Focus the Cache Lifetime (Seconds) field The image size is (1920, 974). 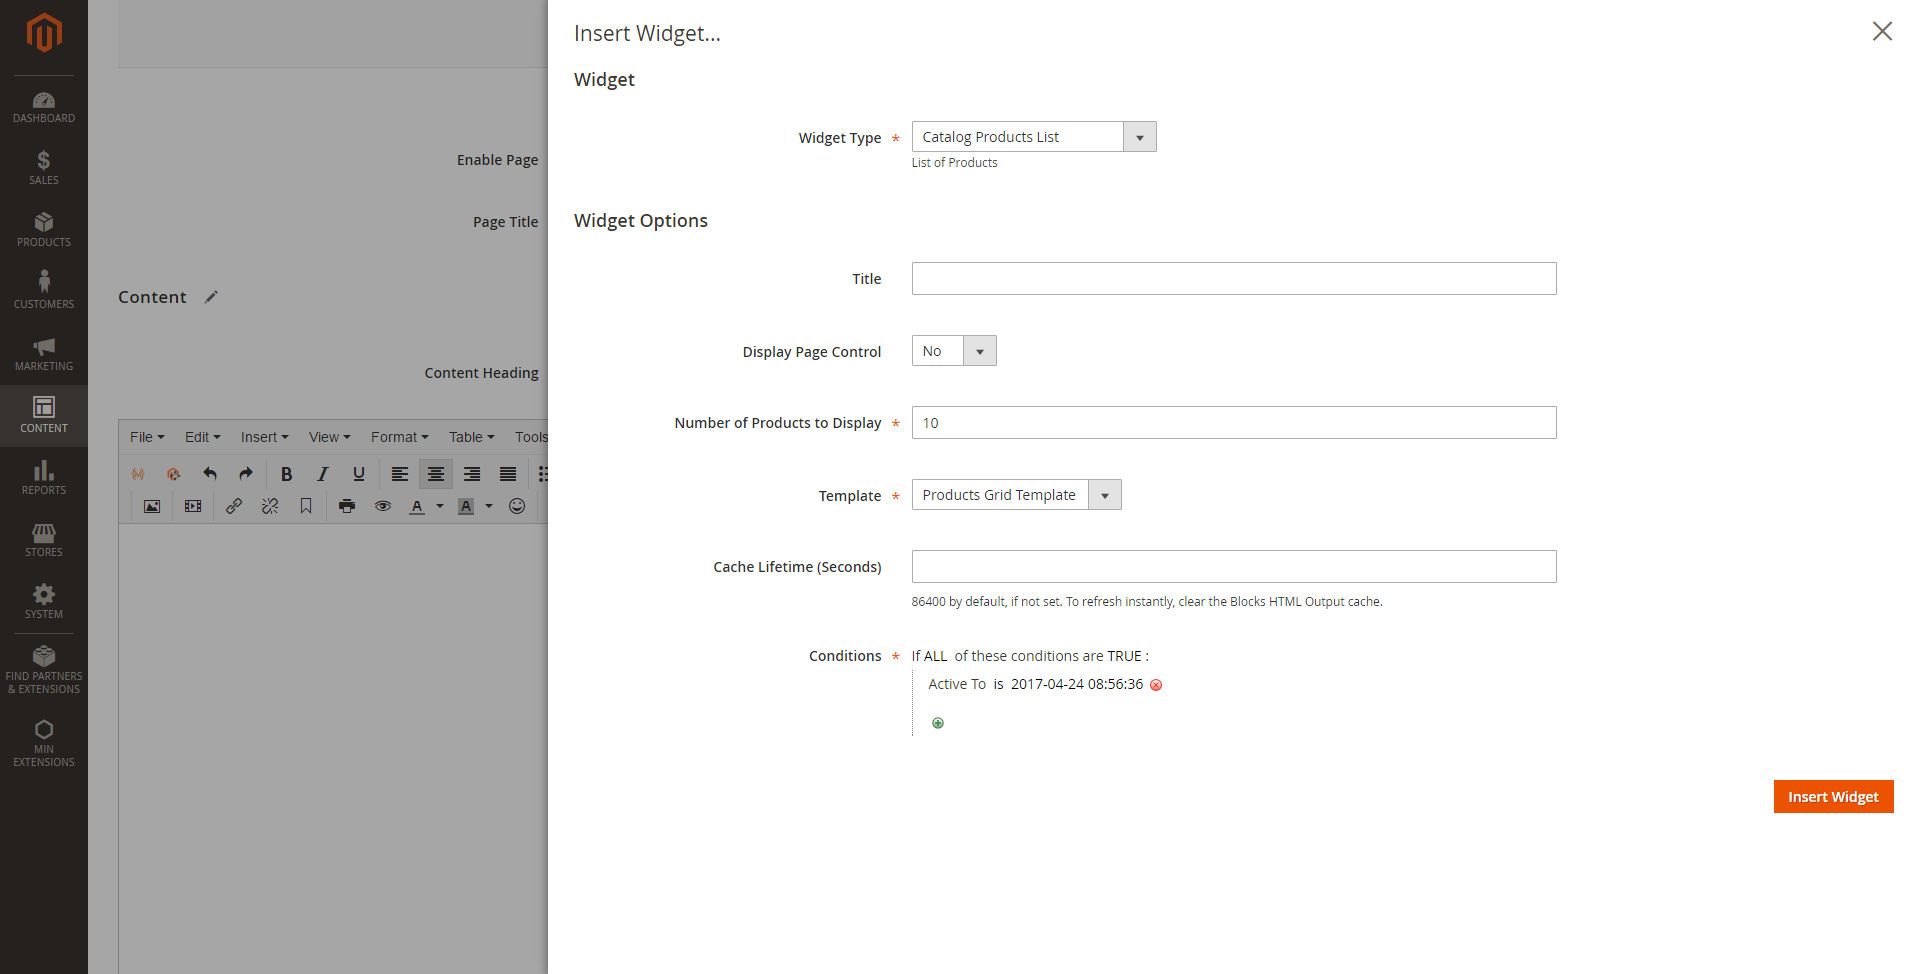1234,567
